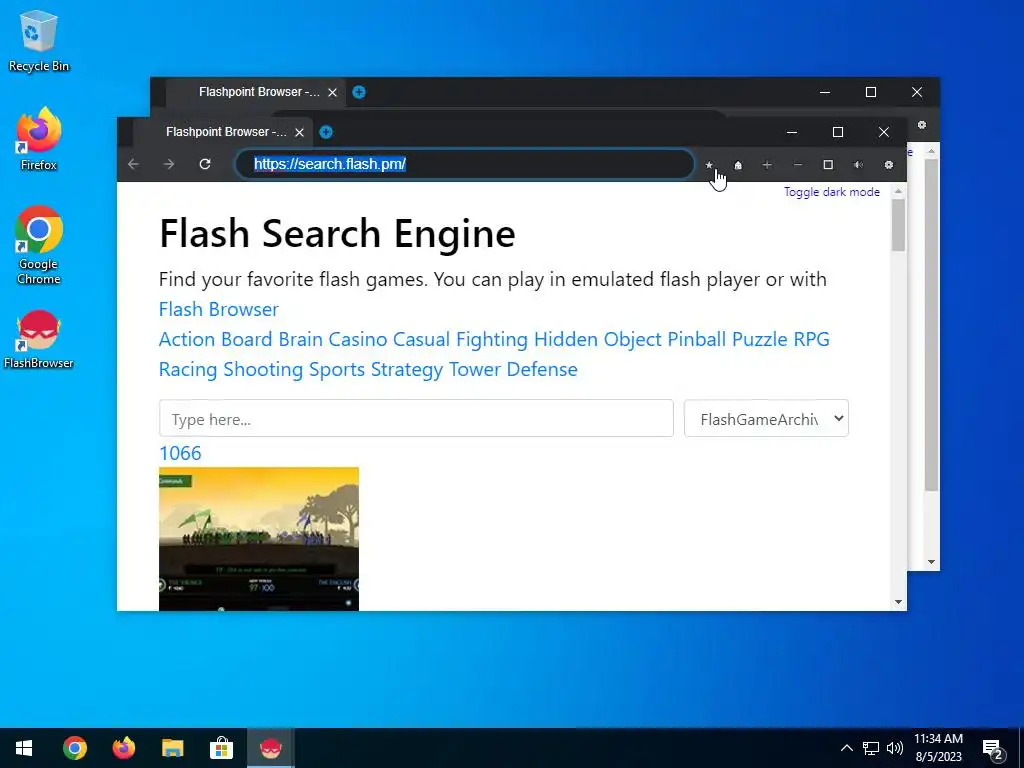Browse the Brain category

[300, 339]
